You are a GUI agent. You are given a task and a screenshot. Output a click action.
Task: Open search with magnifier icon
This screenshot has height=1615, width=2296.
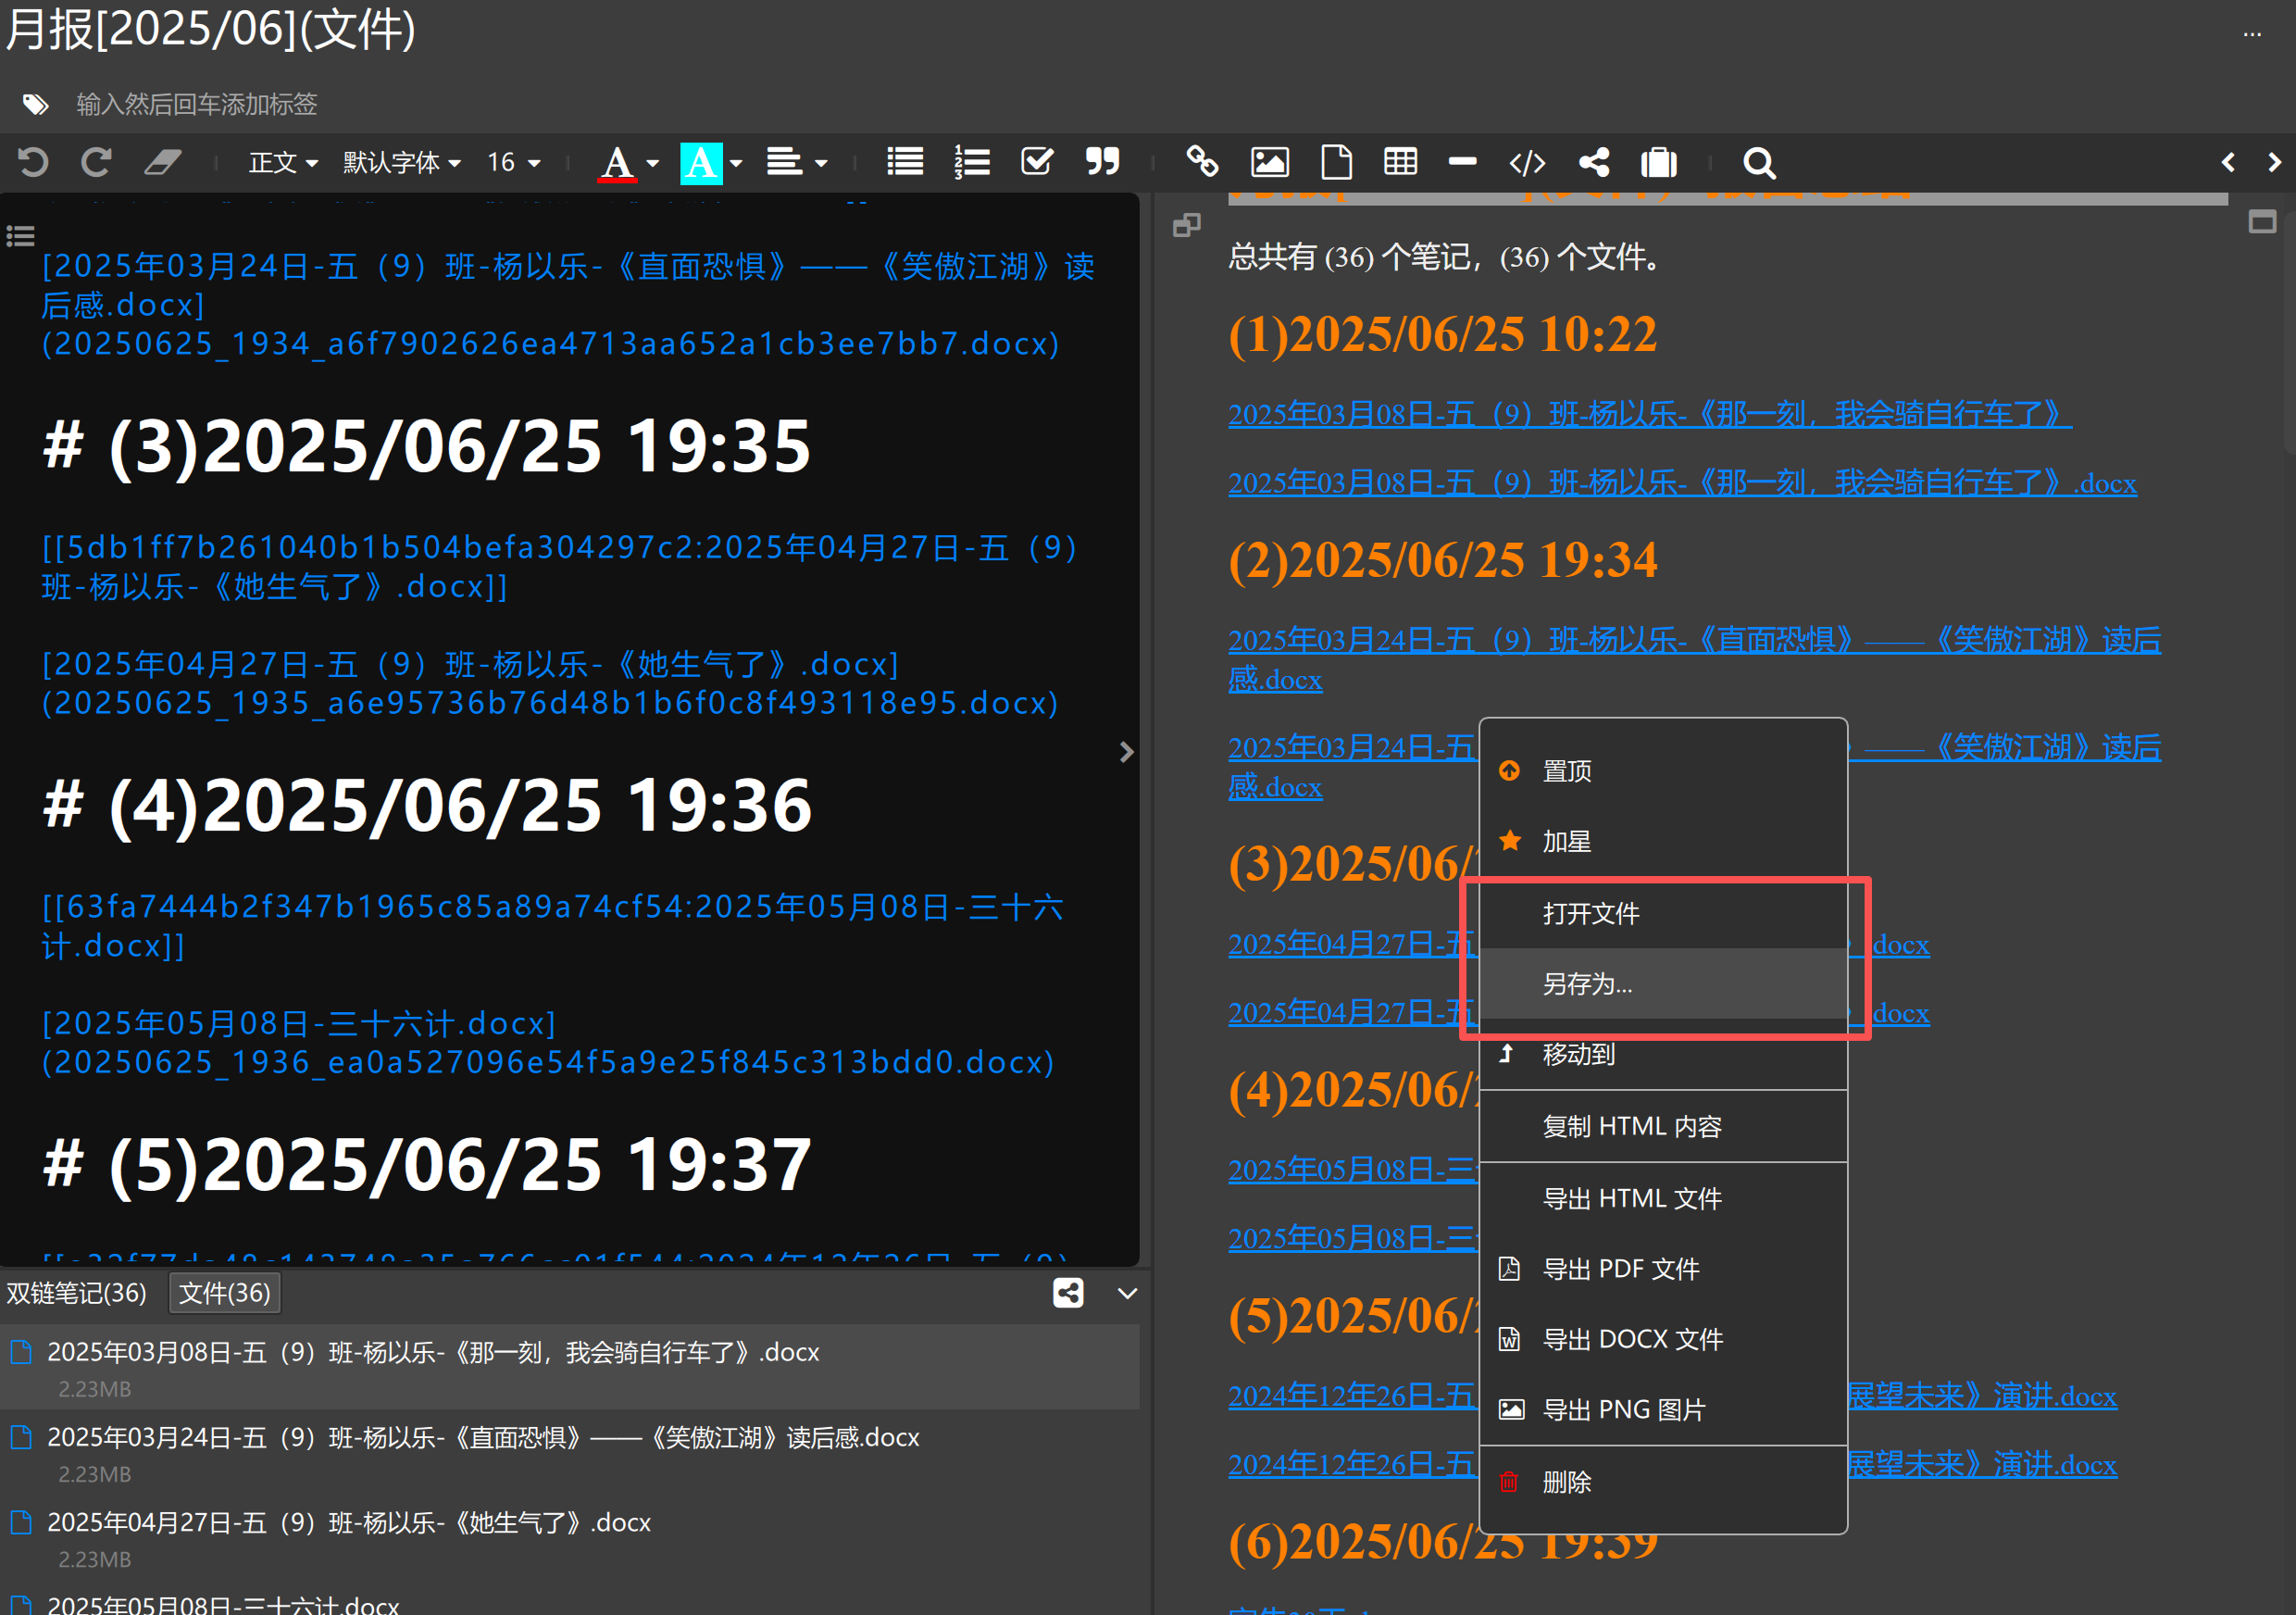(1759, 162)
